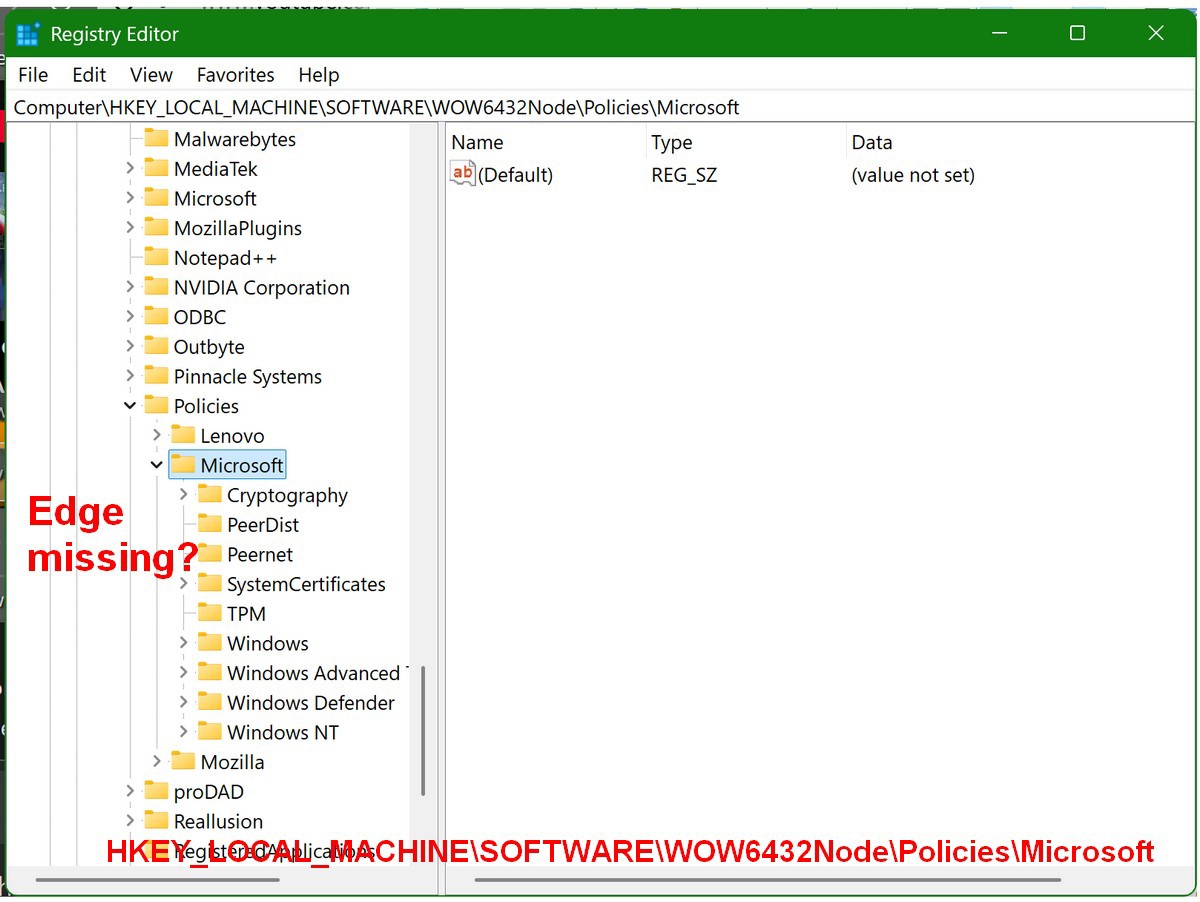
Task: Expand the proDAD key
Action: pos(130,792)
